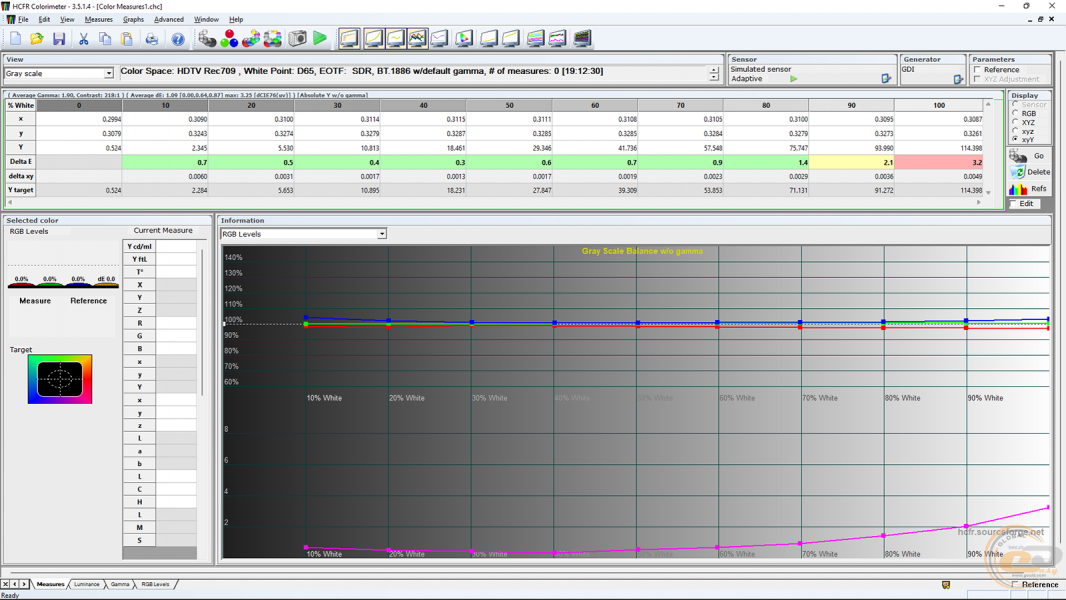
Task: Open the File menu
Action: click(23, 20)
